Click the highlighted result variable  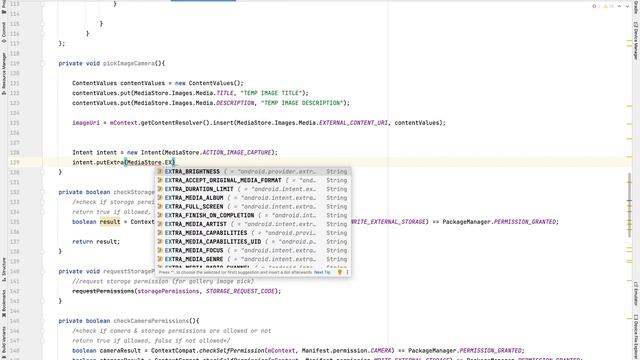click(x=110, y=222)
